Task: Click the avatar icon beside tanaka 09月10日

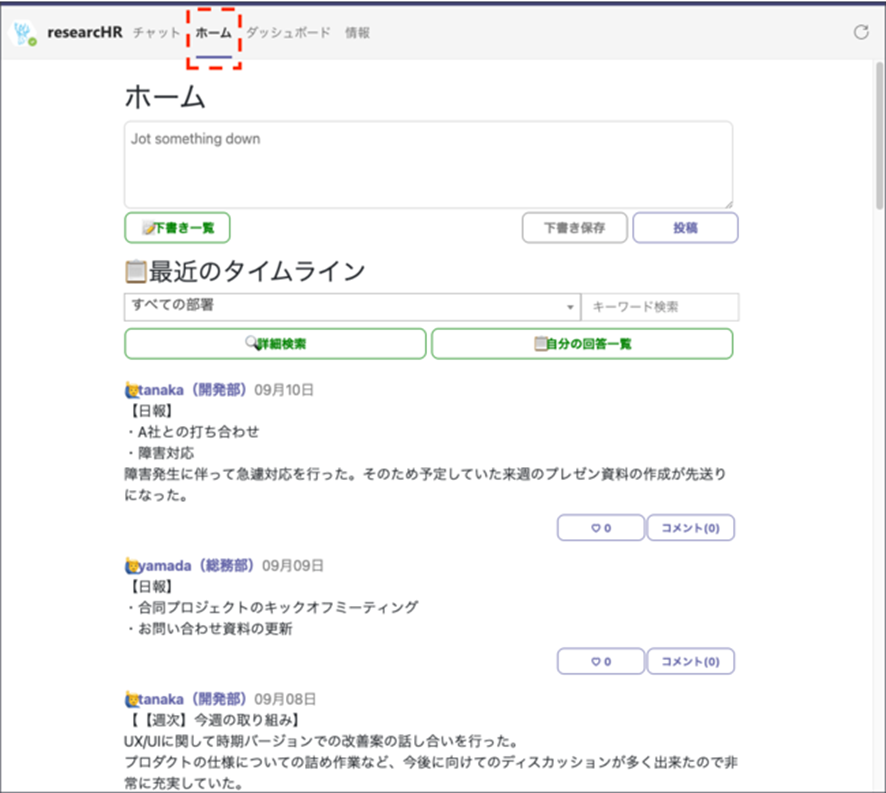Action: point(132,390)
